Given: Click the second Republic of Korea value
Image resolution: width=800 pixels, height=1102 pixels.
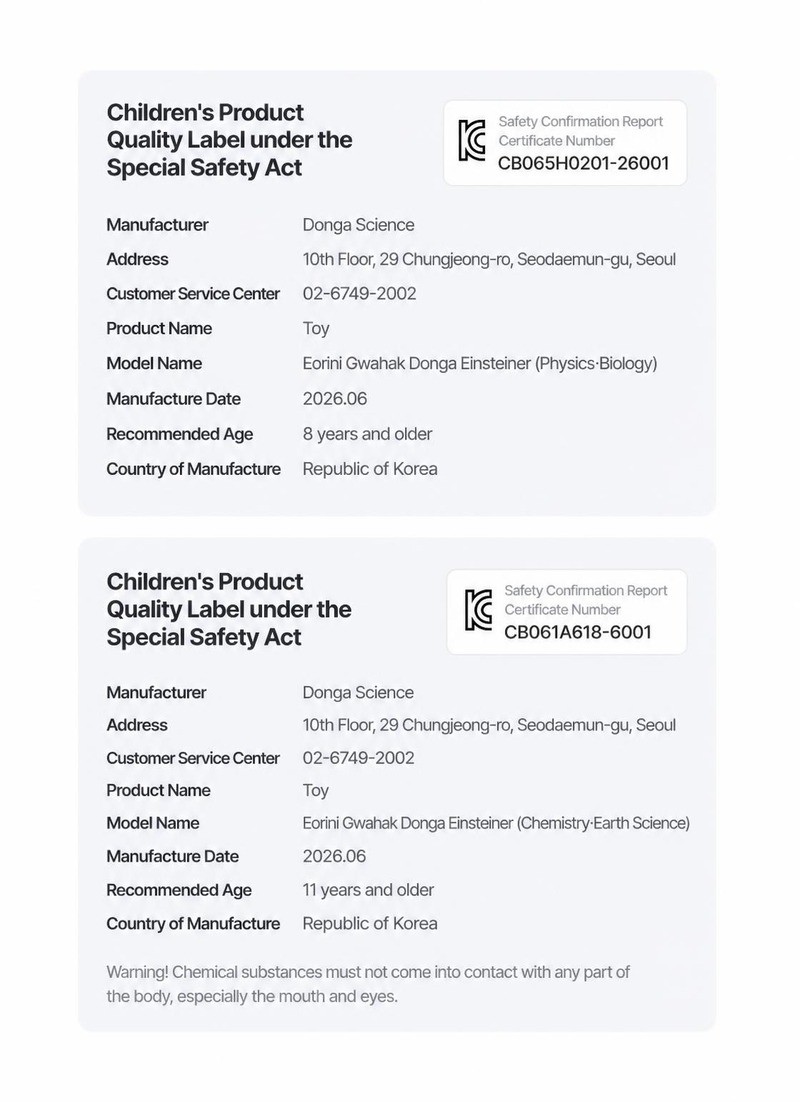Looking at the screenshot, I should [370, 923].
